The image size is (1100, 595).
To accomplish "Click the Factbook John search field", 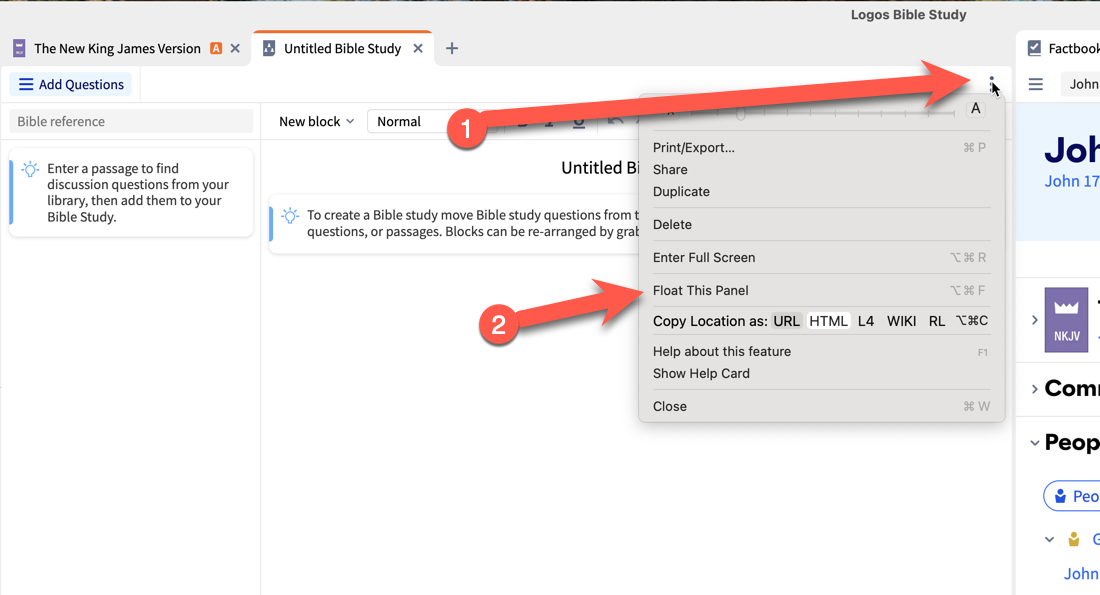I will (1080, 84).
